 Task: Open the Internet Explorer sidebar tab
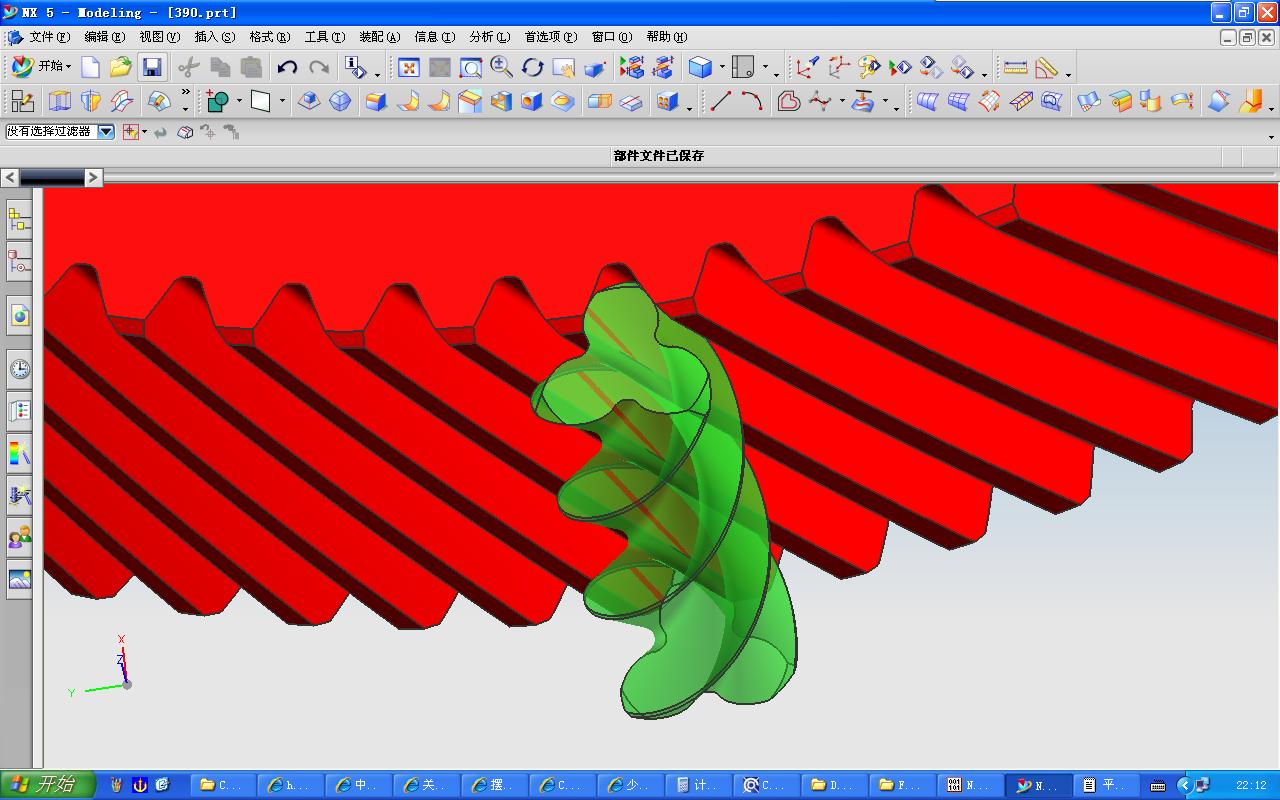click(19, 316)
